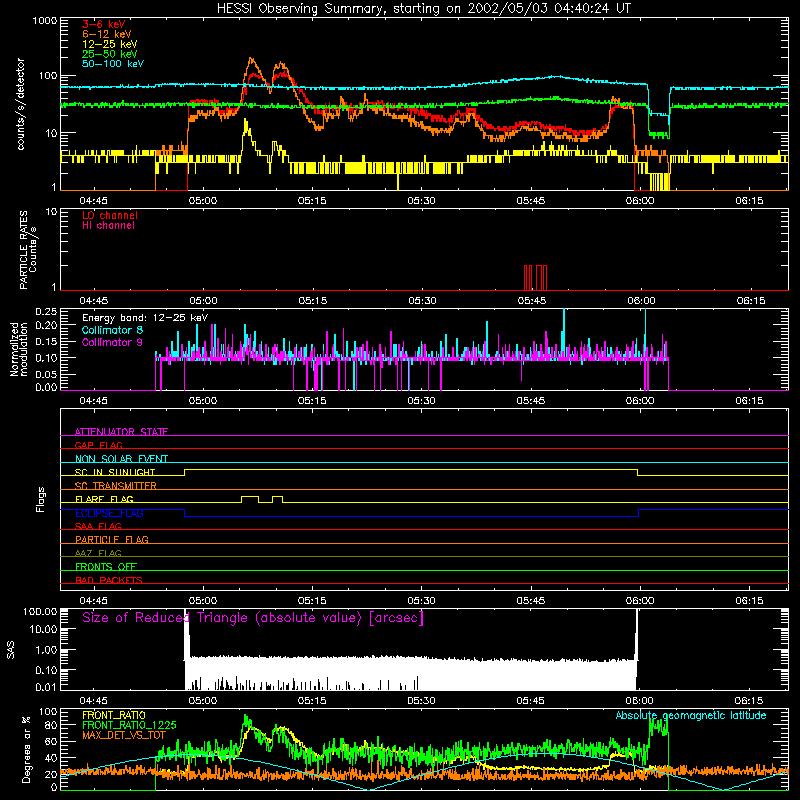Image resolution: width=800 pixels, height=800 pixels.
Task: Select the cyan 50-100 keV legend entry
Action: tap(113, 64)
